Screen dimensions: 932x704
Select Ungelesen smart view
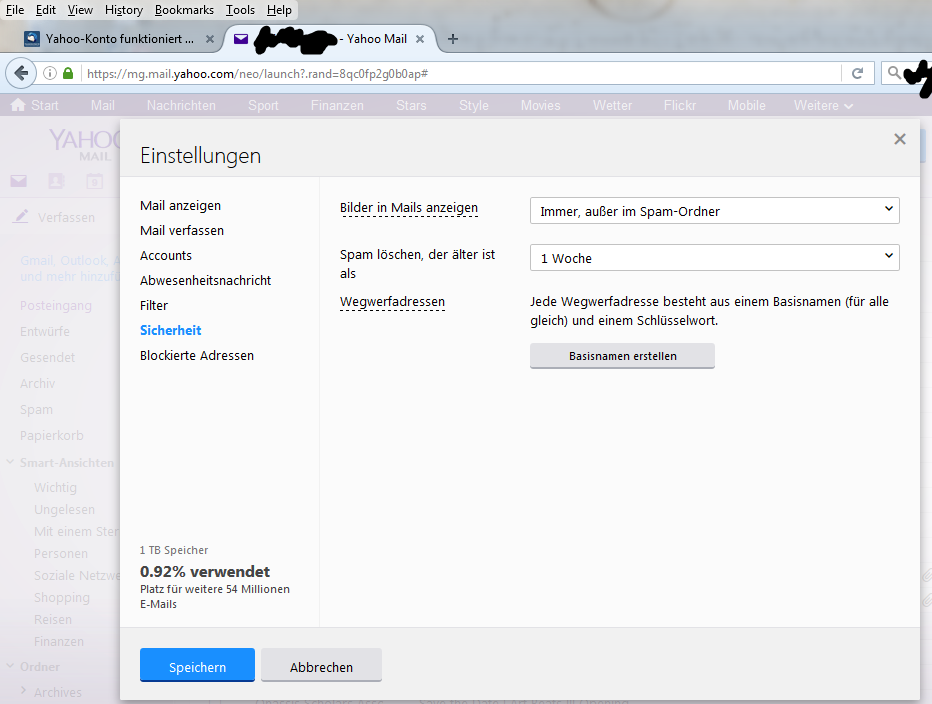pos(64,510)
